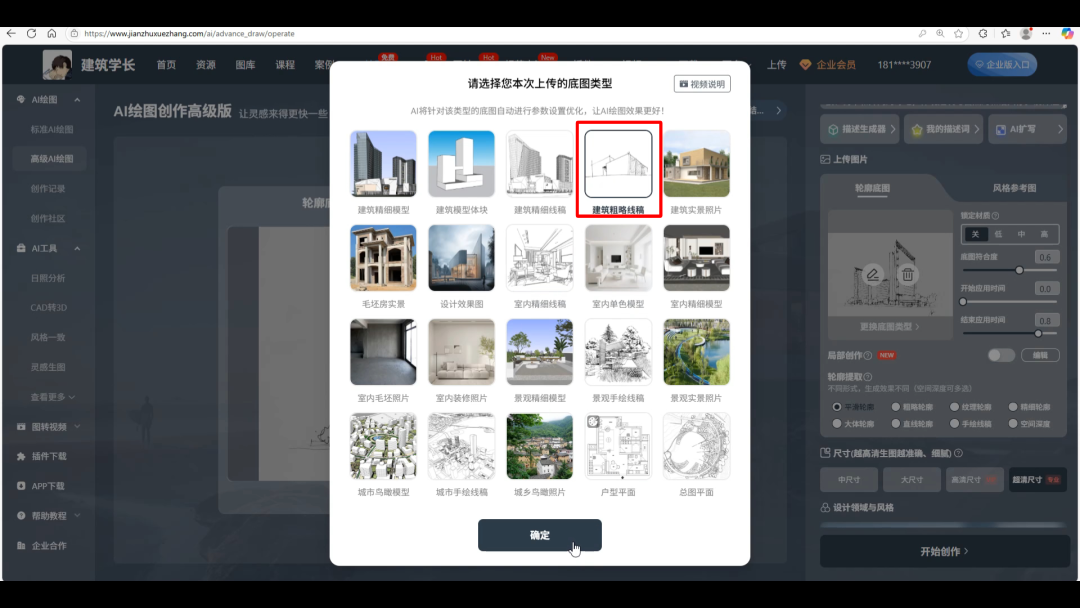Pick the 室内装修照片 thumbnail
Image resolution: width=1080 pixels, height=608 pixels.
(x=461, y=352)
